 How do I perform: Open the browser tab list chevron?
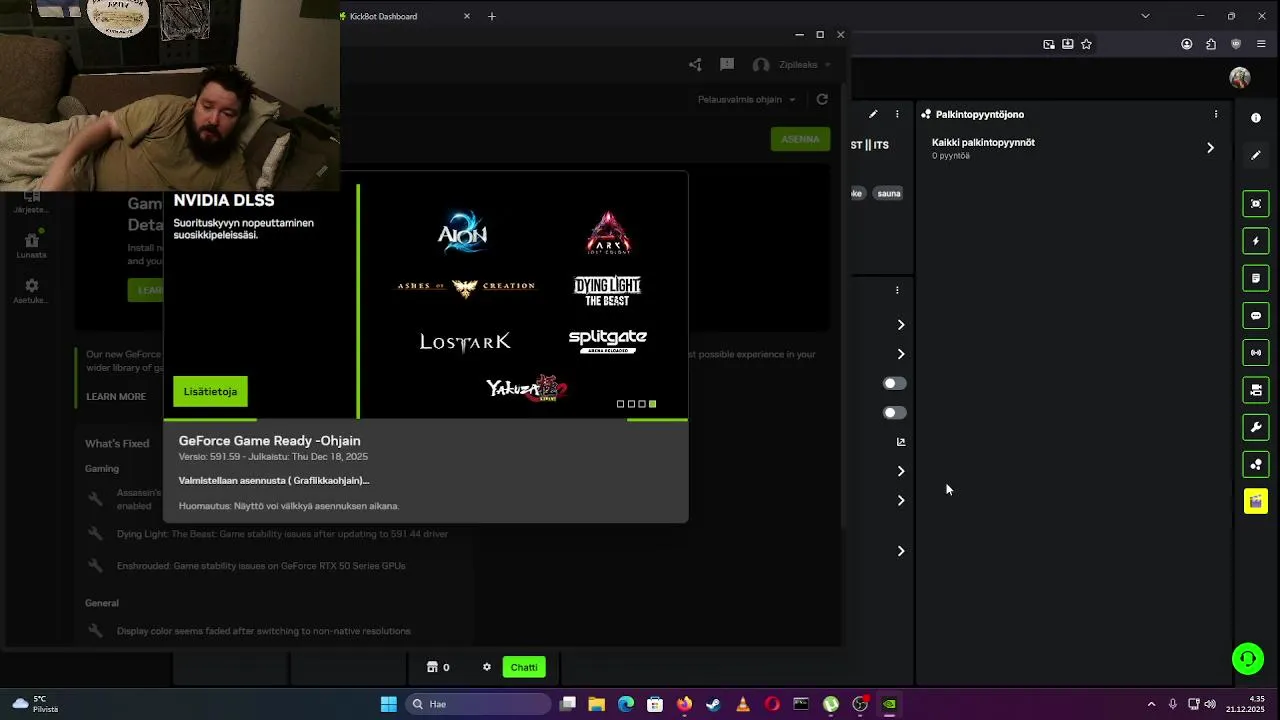pyautogui.click(x=1145, y=16)
